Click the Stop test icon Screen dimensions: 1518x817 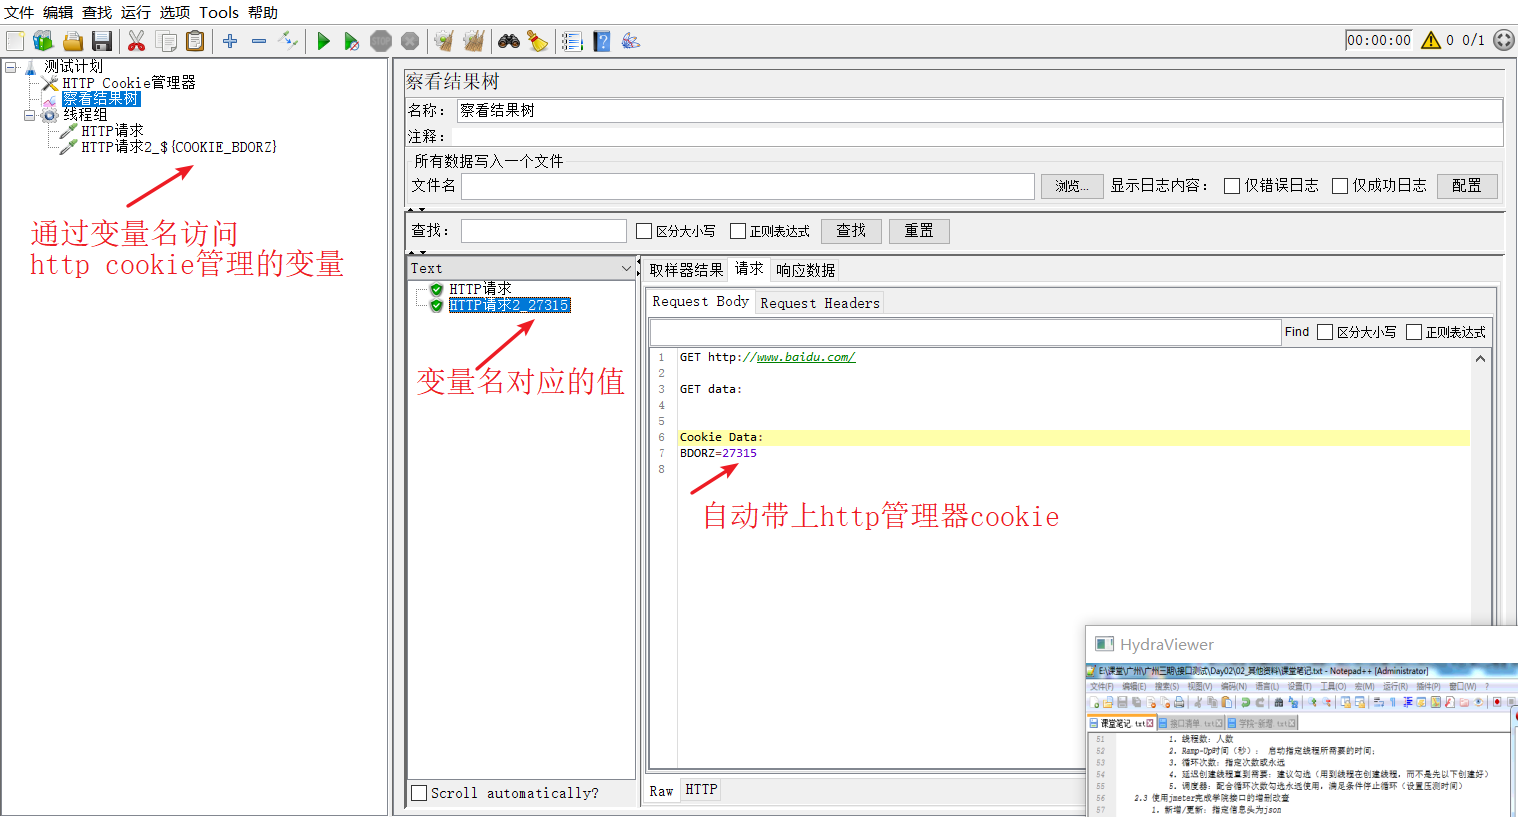[x=381, y=41]
